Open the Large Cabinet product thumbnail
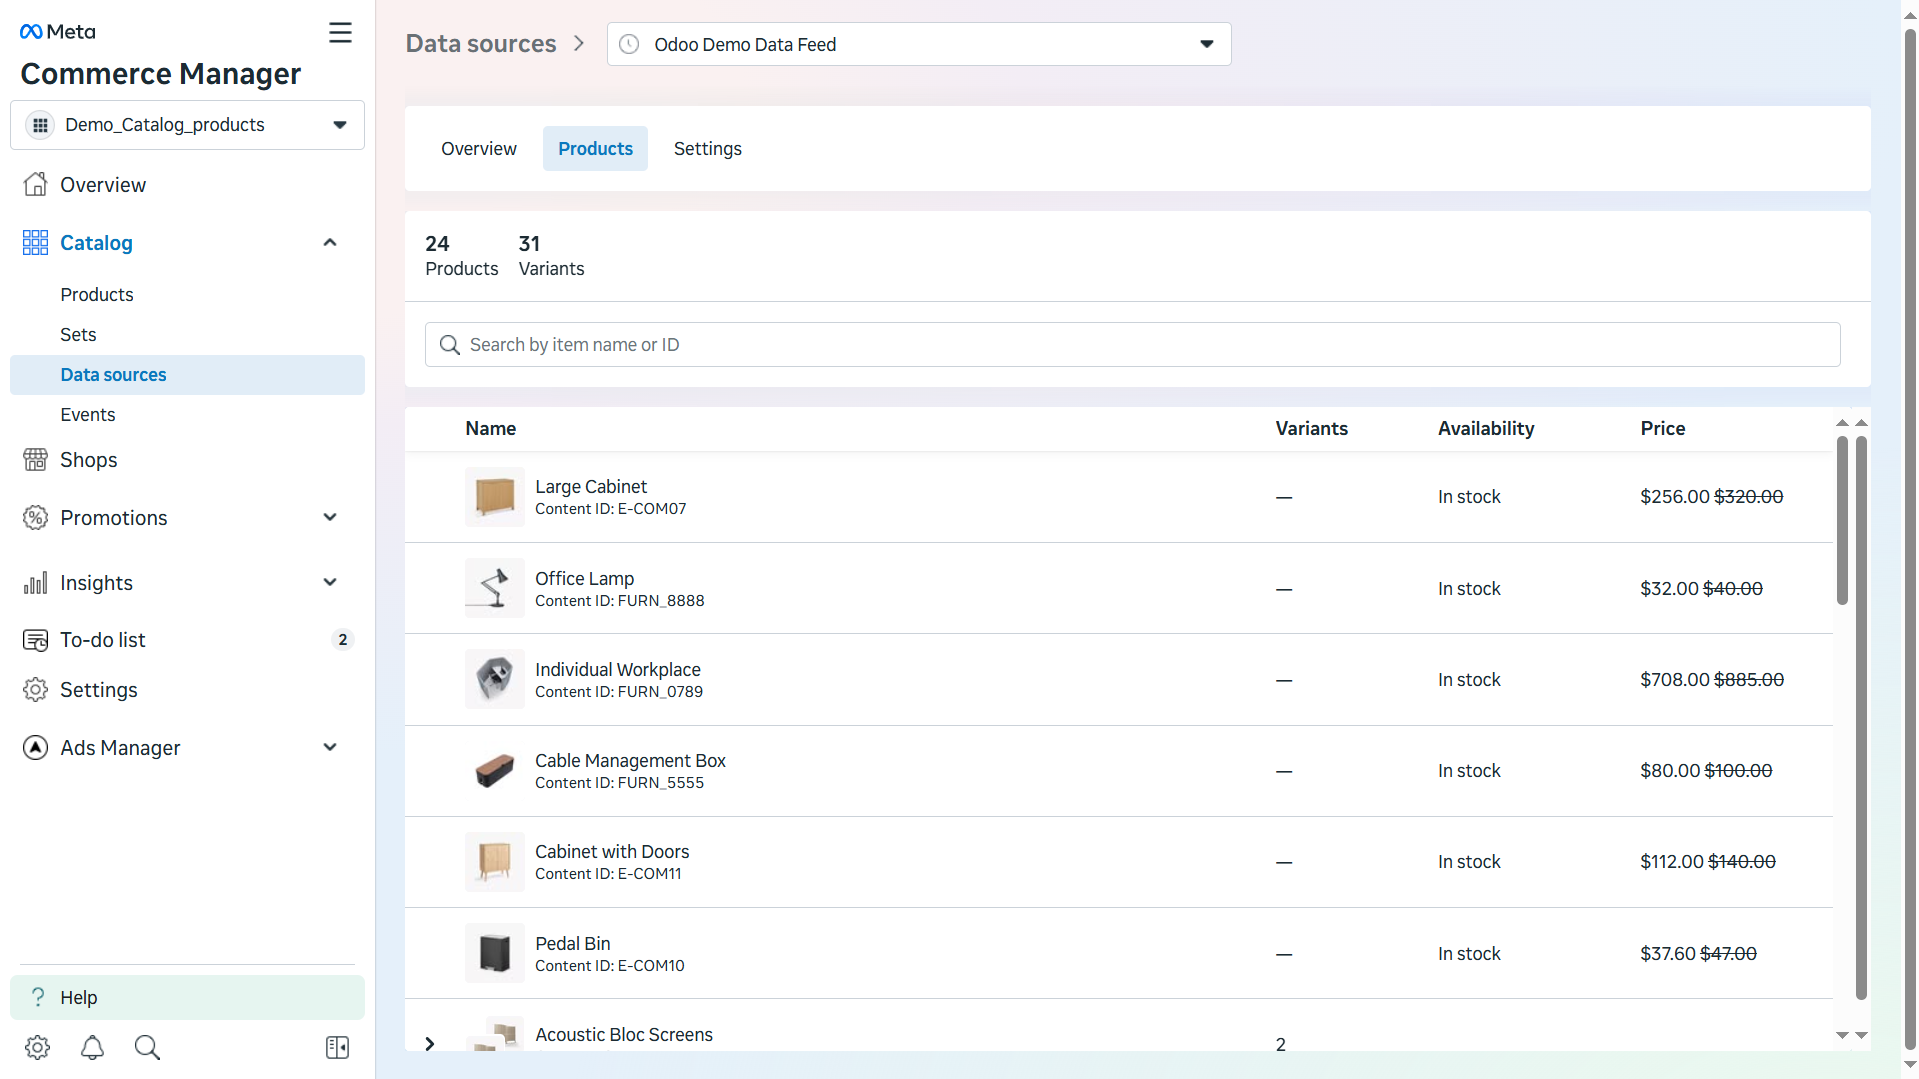Screen dimensions: 1919x1079 (495, 496)
